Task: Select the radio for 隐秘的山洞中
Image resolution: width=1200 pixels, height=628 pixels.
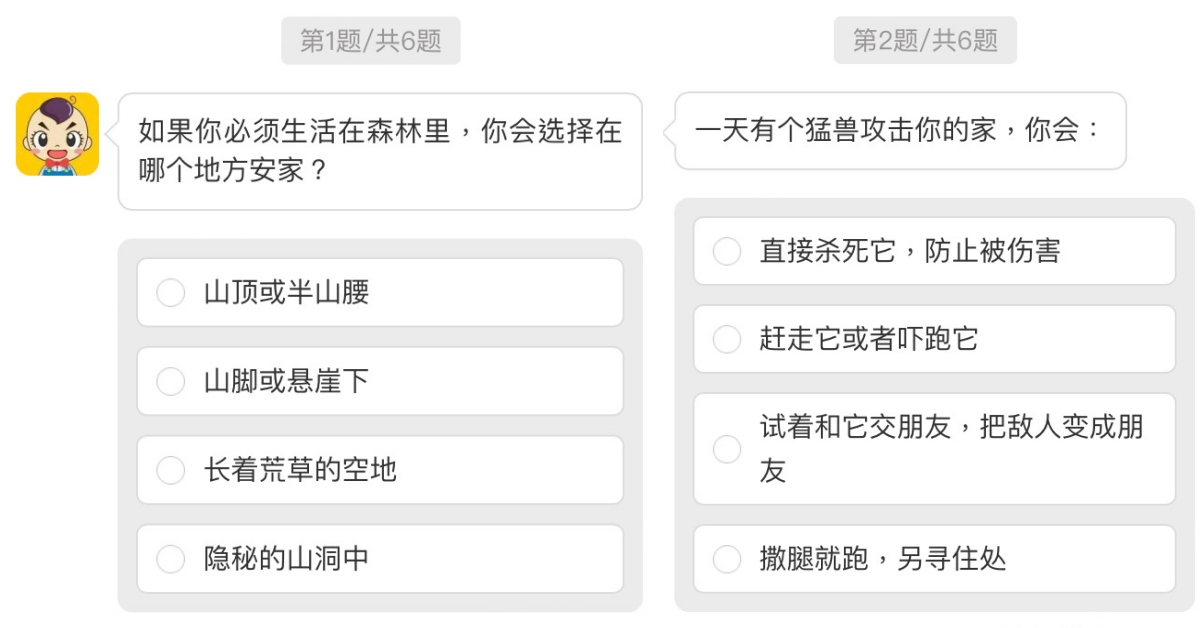Action: 171,558
